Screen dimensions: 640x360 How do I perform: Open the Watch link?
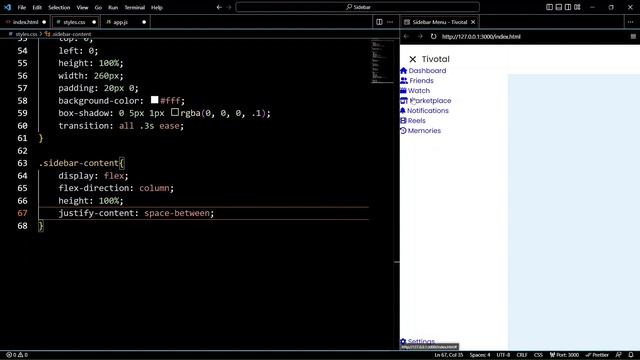point(419,91)
